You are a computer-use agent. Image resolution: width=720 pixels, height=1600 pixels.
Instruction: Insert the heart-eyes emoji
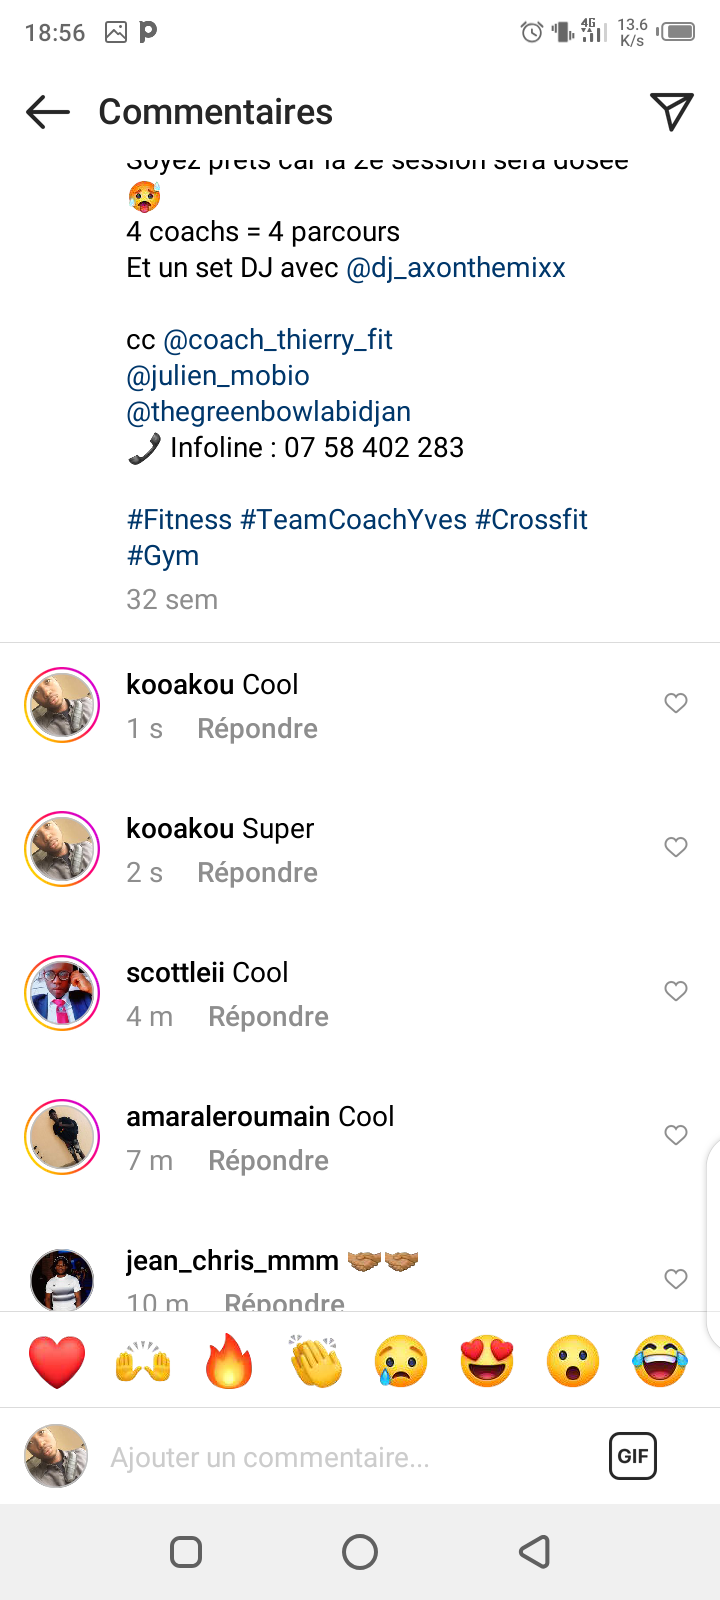[x=487, y=1361]
